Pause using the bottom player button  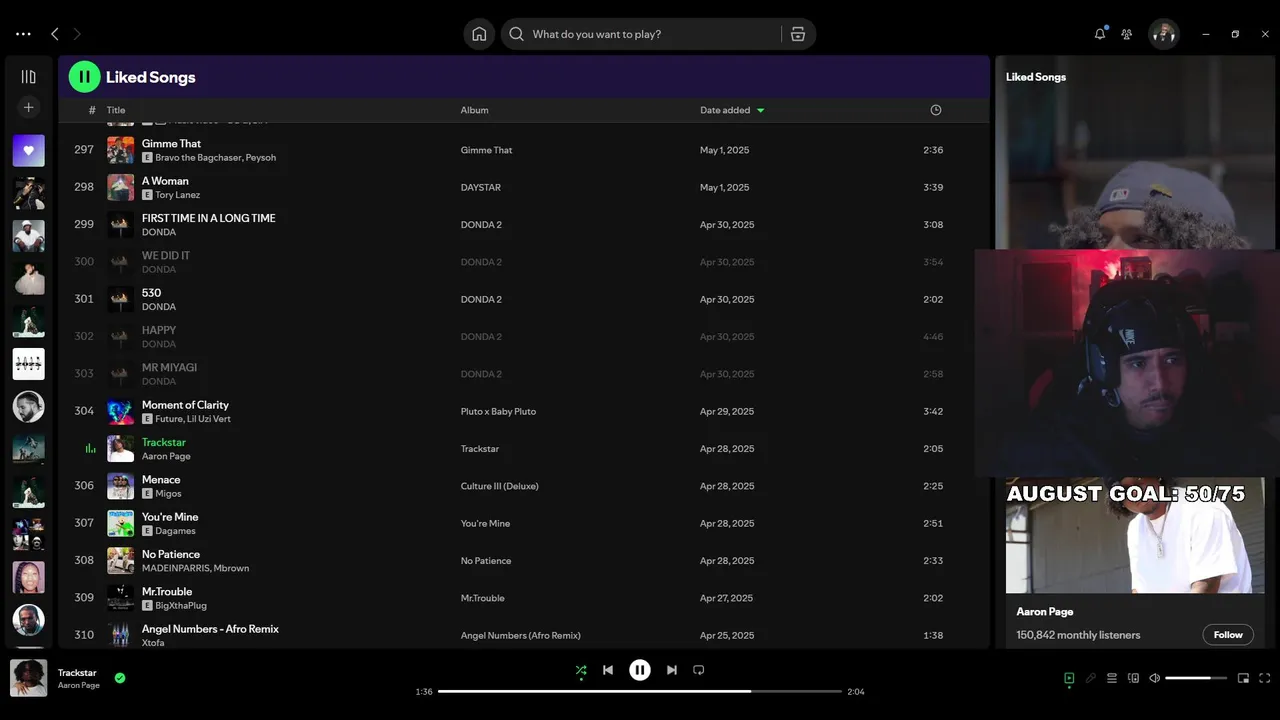tap(640, 670)
